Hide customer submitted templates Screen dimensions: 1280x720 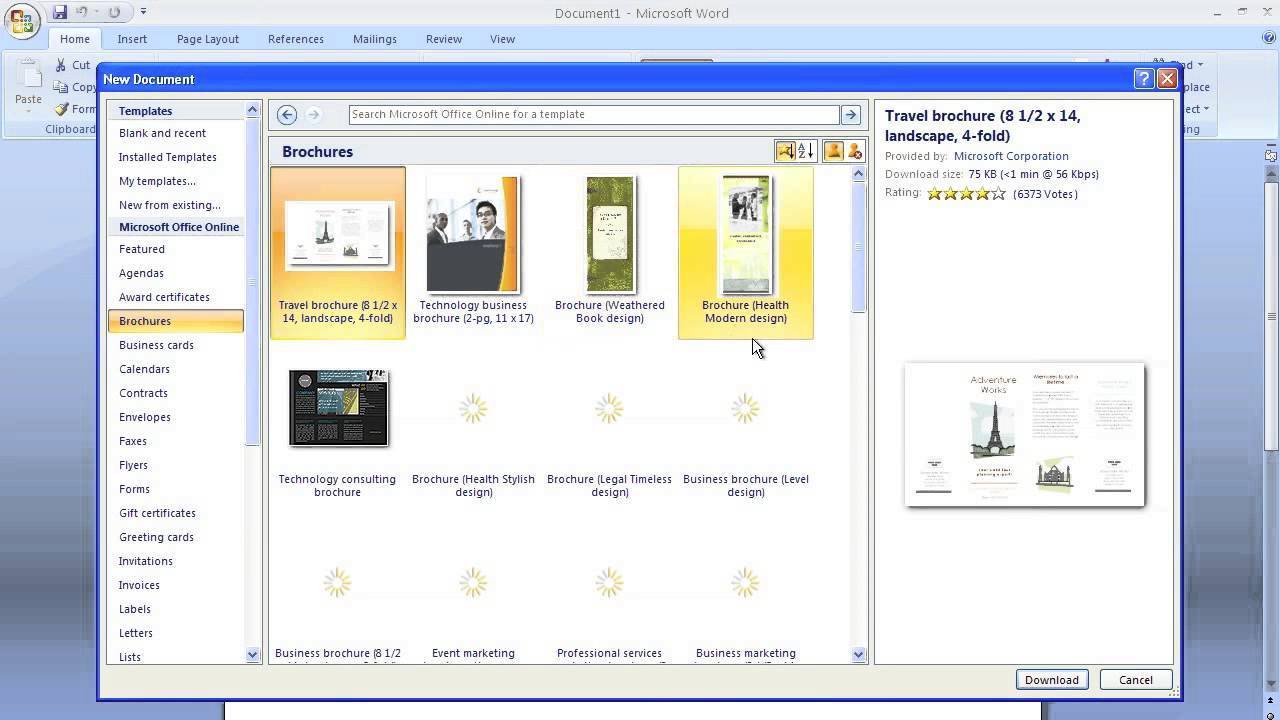coord(854,151)
